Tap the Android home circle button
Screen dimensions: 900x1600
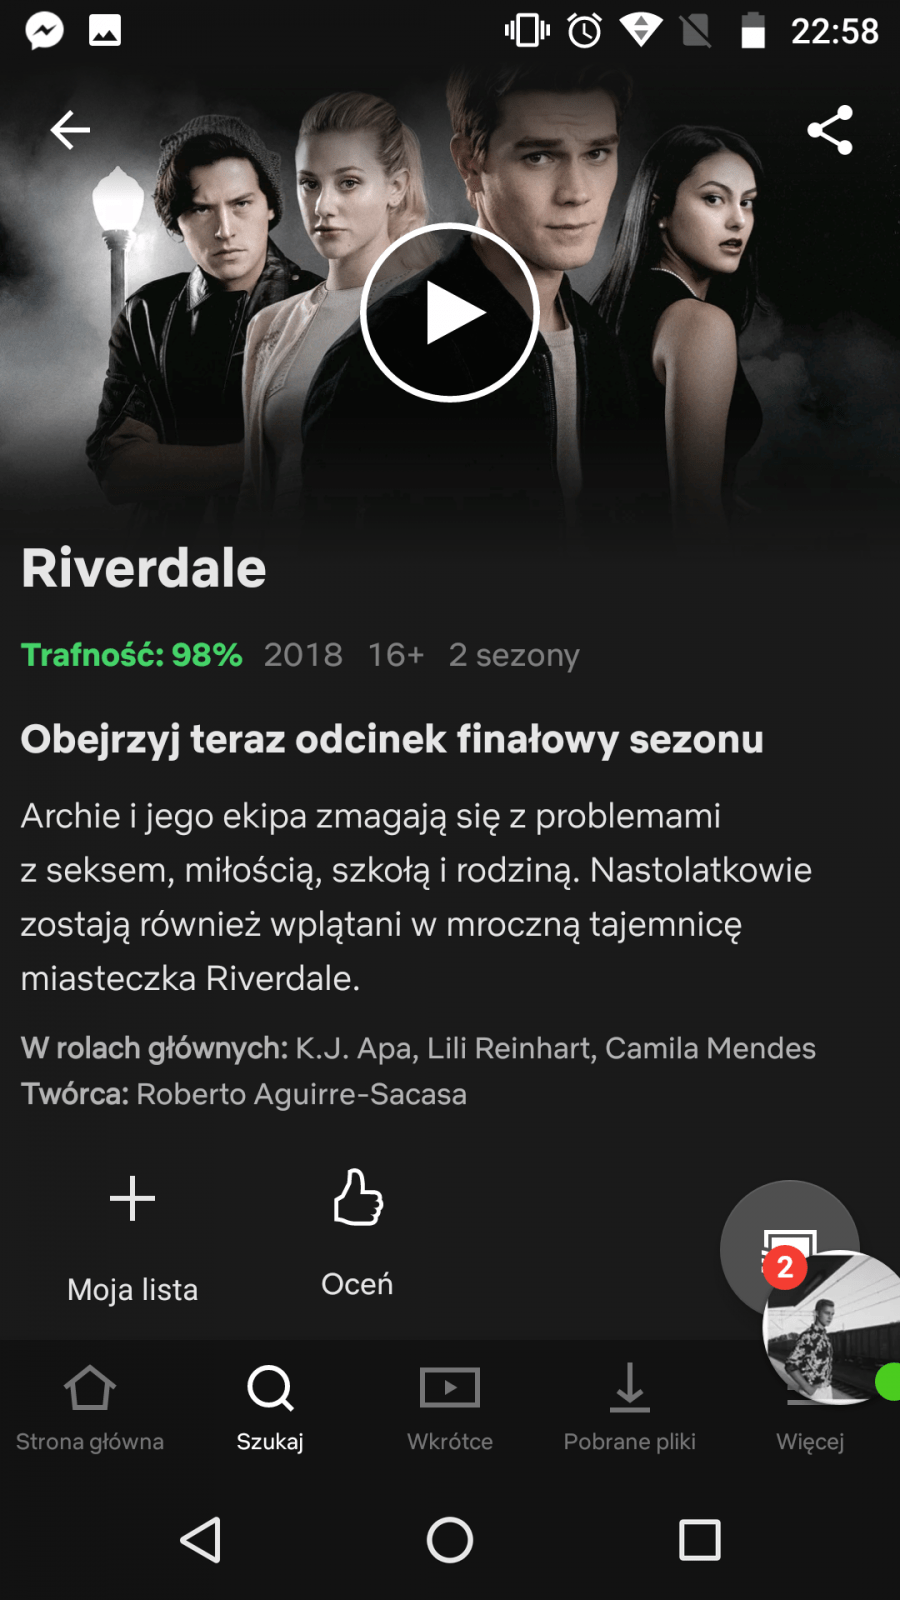[x=450, y=1540]
